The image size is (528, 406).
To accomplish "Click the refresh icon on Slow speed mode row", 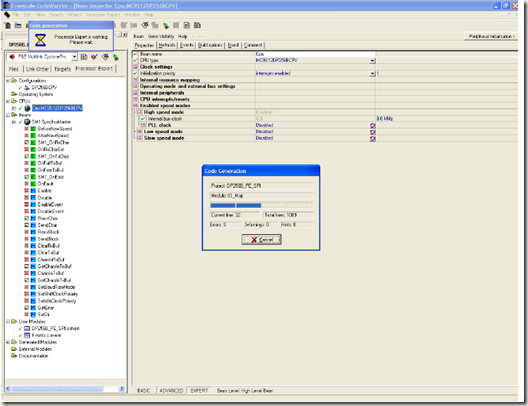I will [372, 138].
